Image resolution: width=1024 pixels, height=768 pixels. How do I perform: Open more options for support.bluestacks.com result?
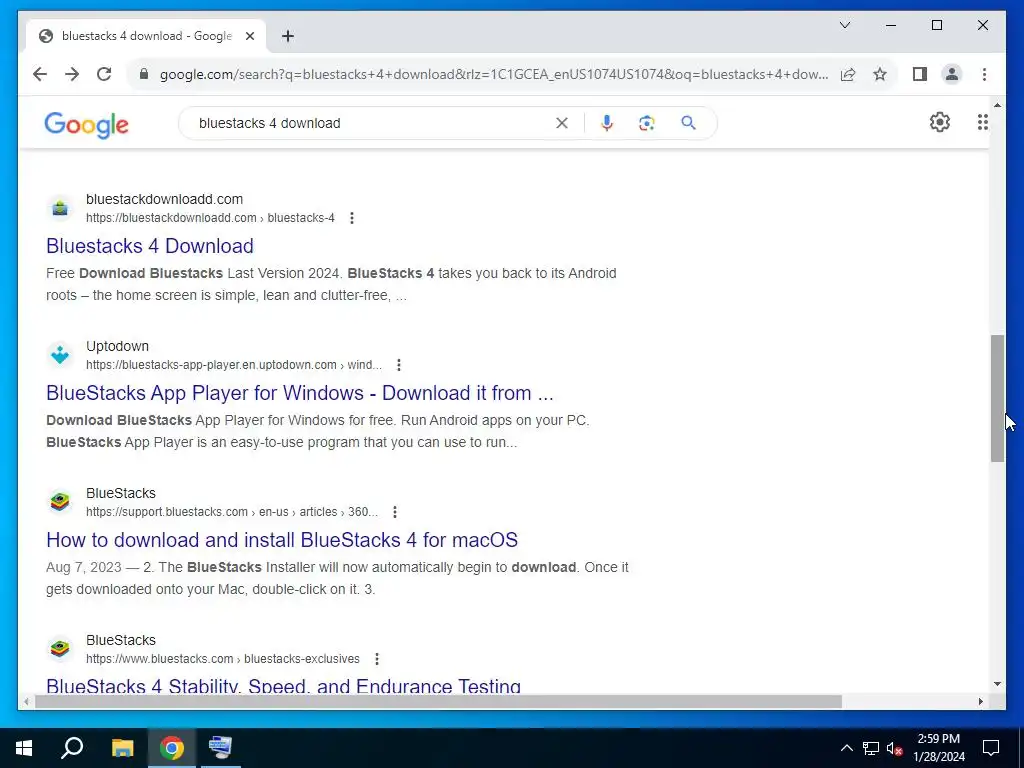[x=395, y=512]
